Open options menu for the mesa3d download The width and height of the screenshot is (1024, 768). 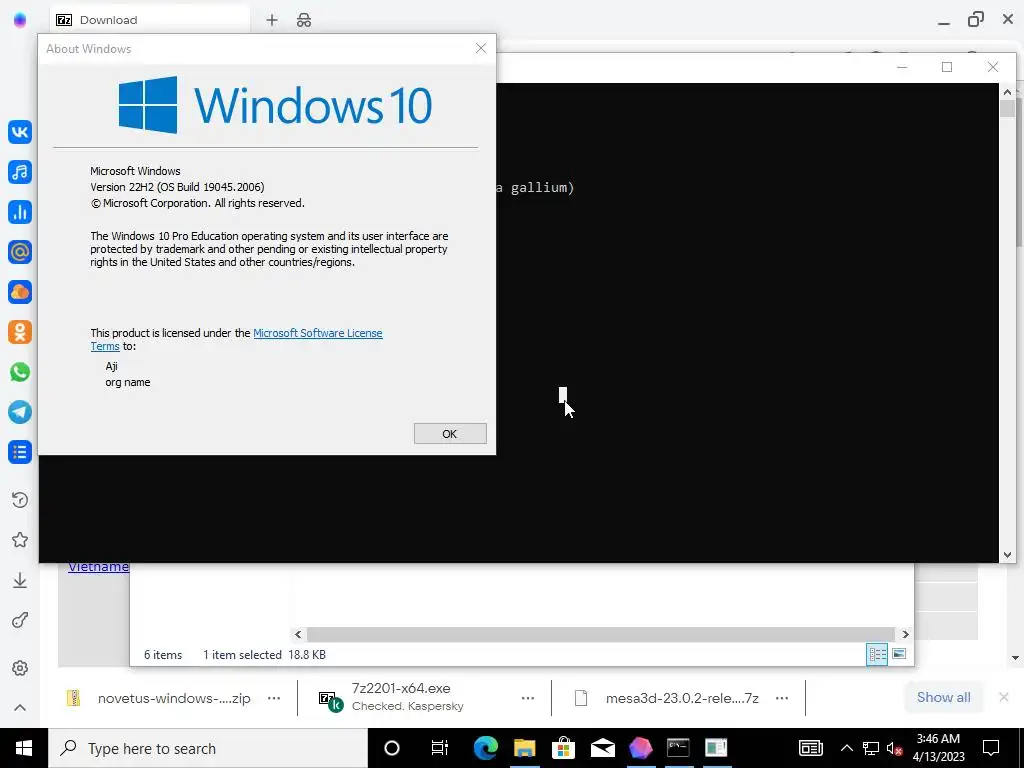(x=782, y=698)
